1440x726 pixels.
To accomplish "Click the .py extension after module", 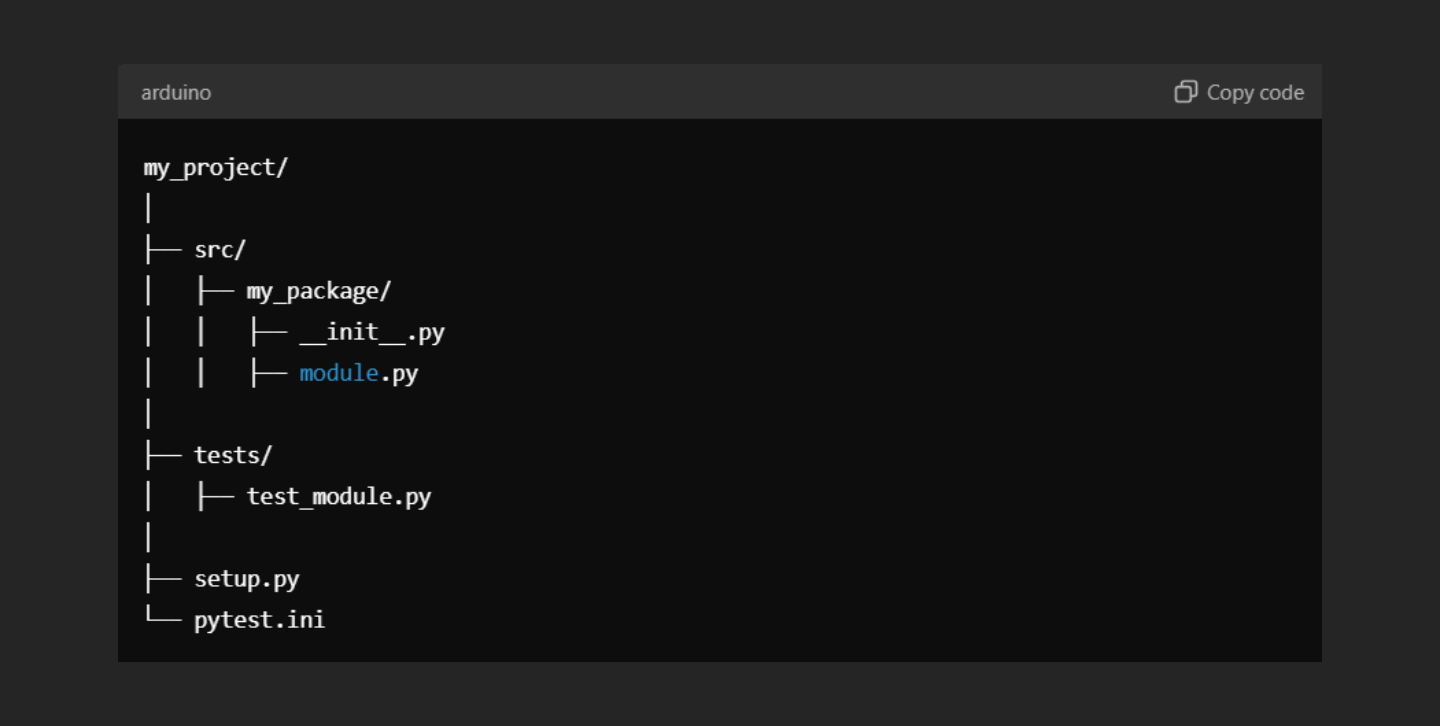I will [399, 374].
